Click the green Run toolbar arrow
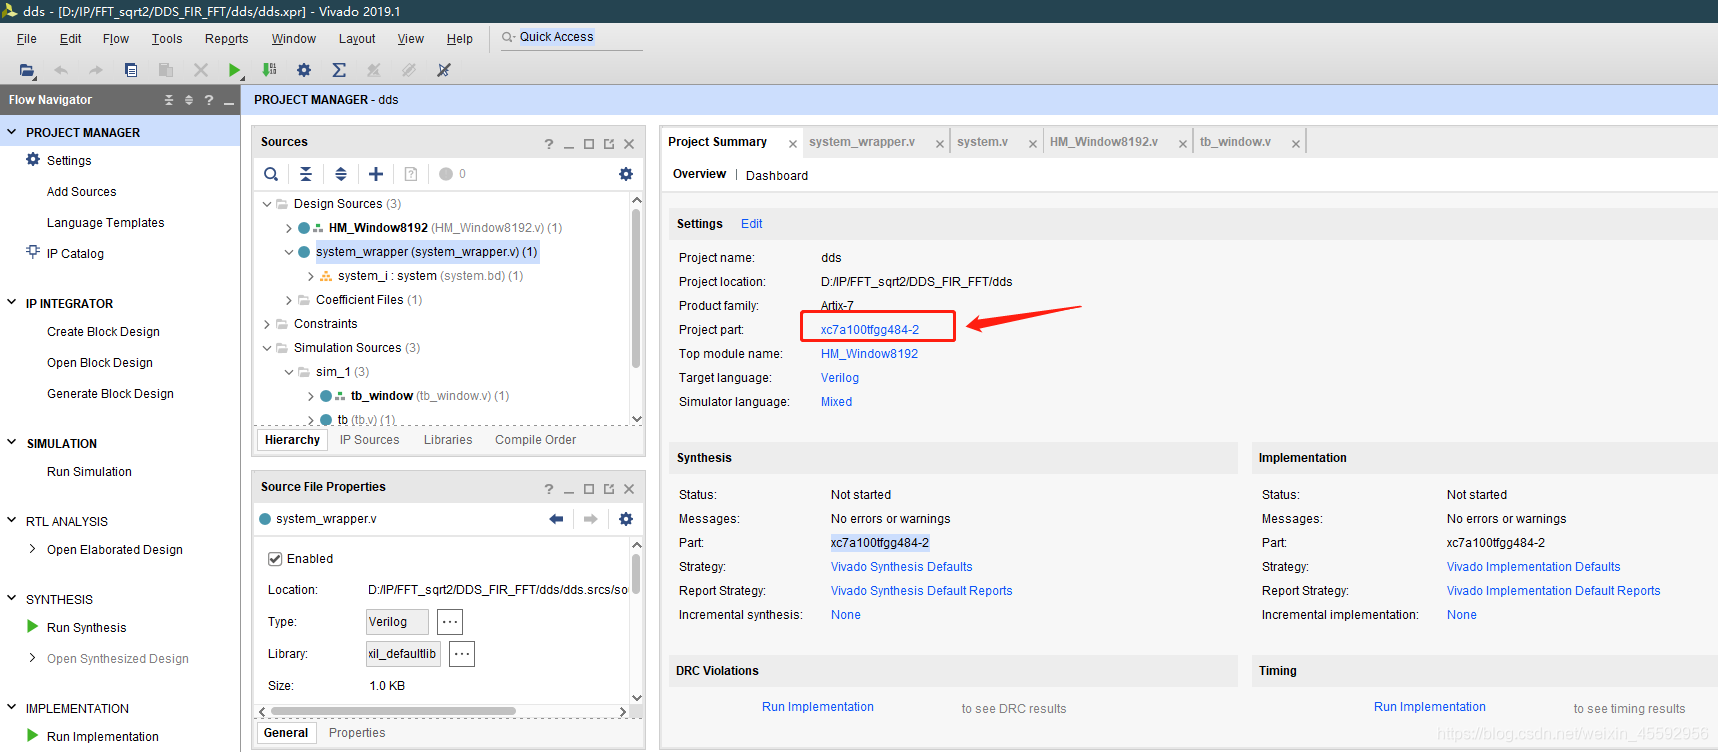 234,70
